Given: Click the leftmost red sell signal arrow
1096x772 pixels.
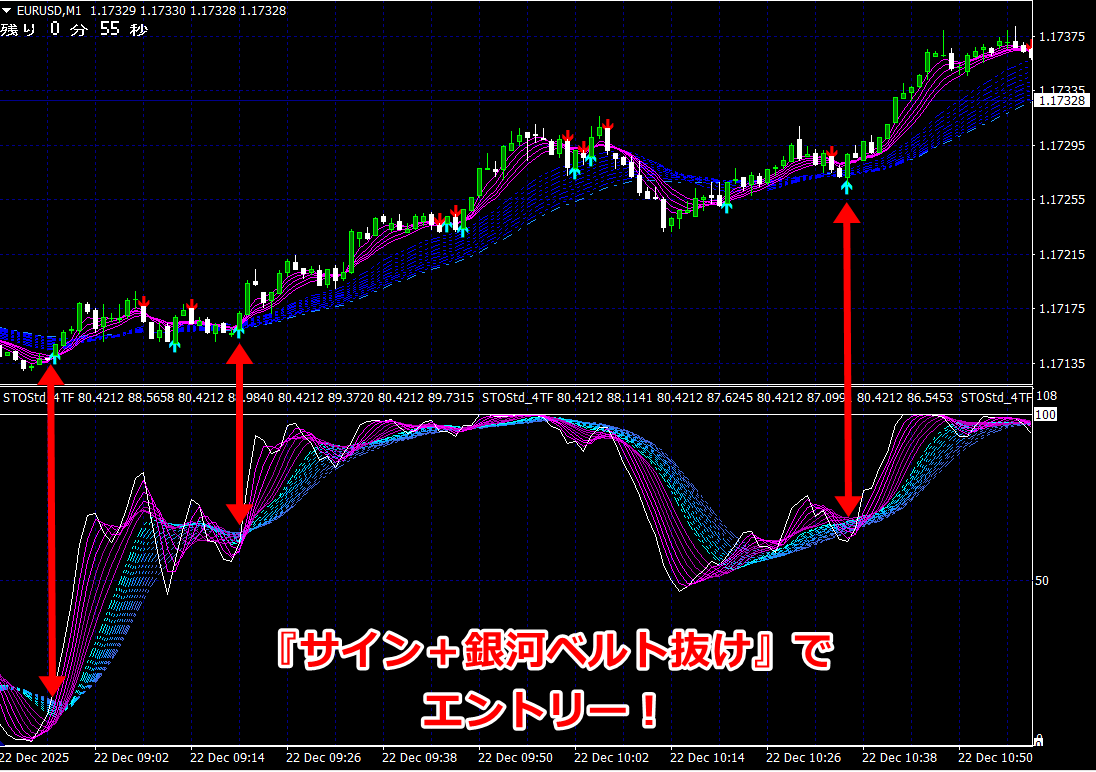Looking at the screenshot, I should (x=144, y=301).
